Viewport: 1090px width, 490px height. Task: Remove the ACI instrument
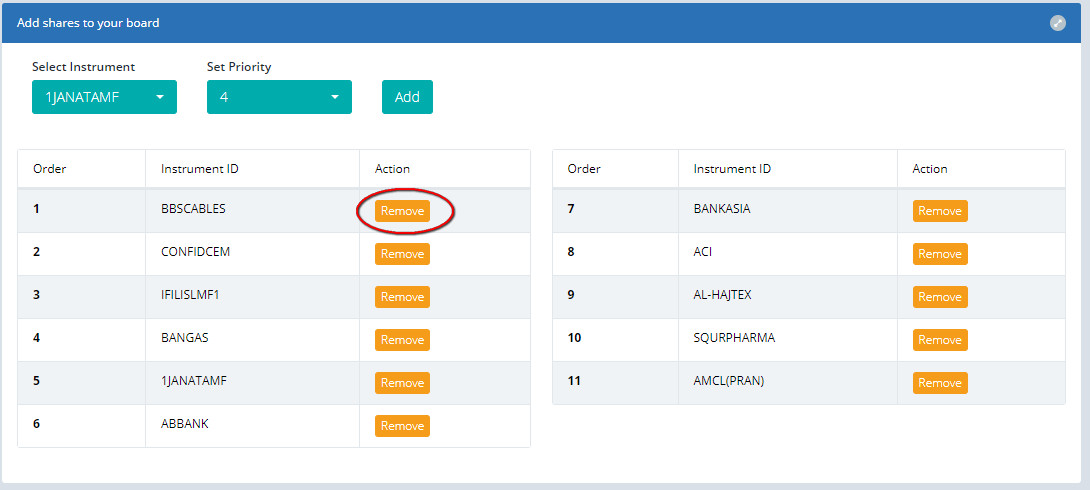click(939, 254)
